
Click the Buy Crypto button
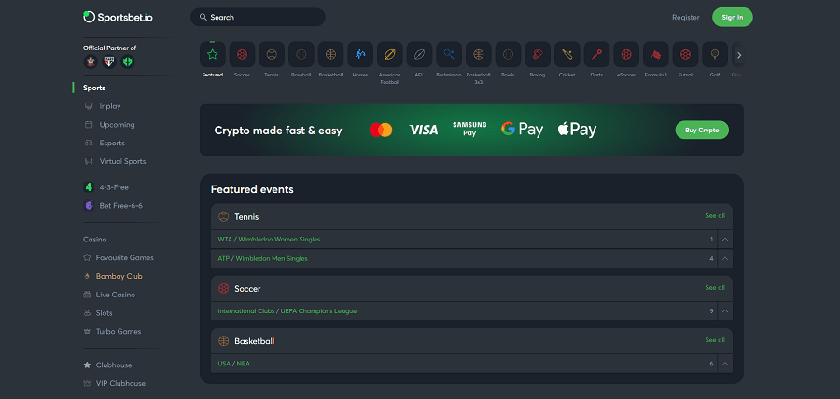click(x=702, y=130)
